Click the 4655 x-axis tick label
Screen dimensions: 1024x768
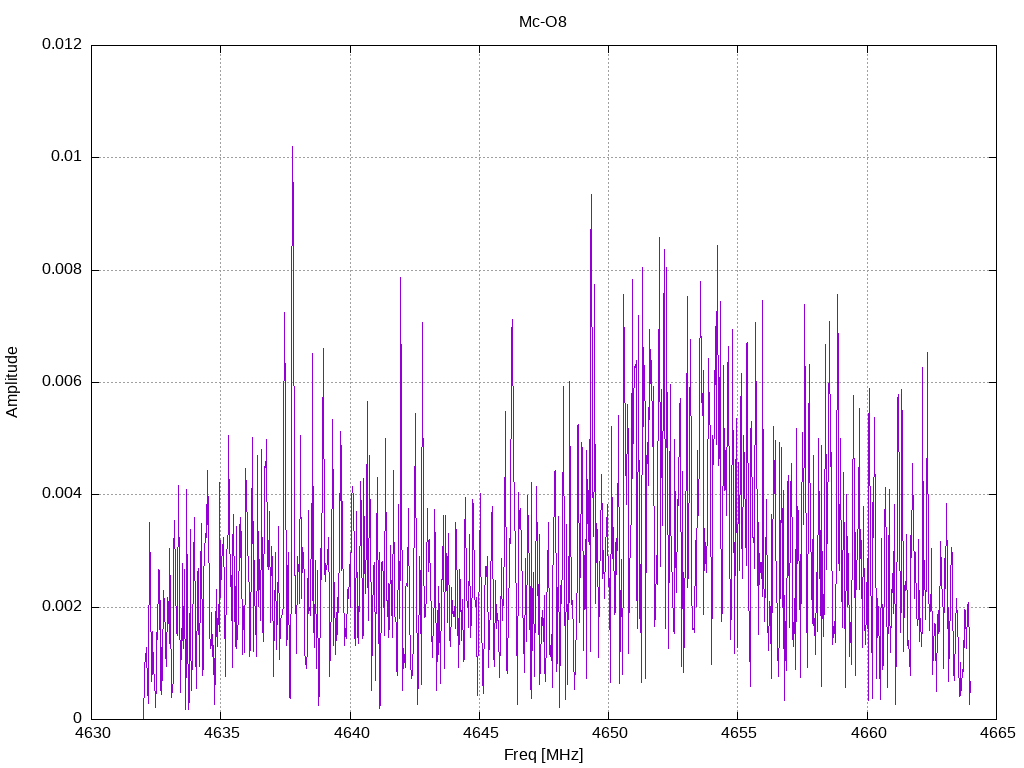pos(739,733)
